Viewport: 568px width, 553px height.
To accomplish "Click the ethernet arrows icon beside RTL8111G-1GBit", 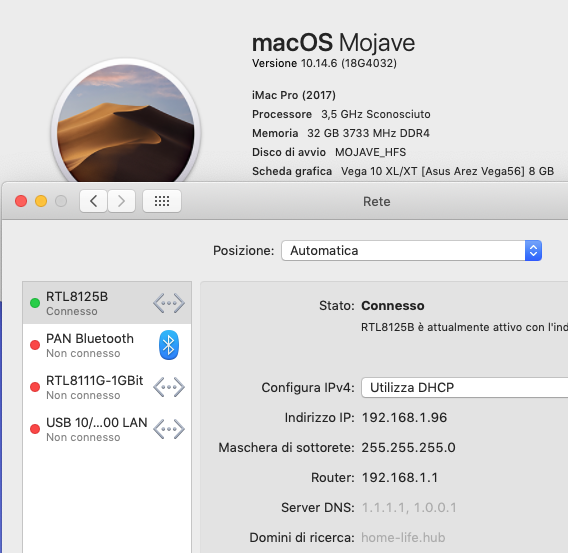I will tap(169, 387).
